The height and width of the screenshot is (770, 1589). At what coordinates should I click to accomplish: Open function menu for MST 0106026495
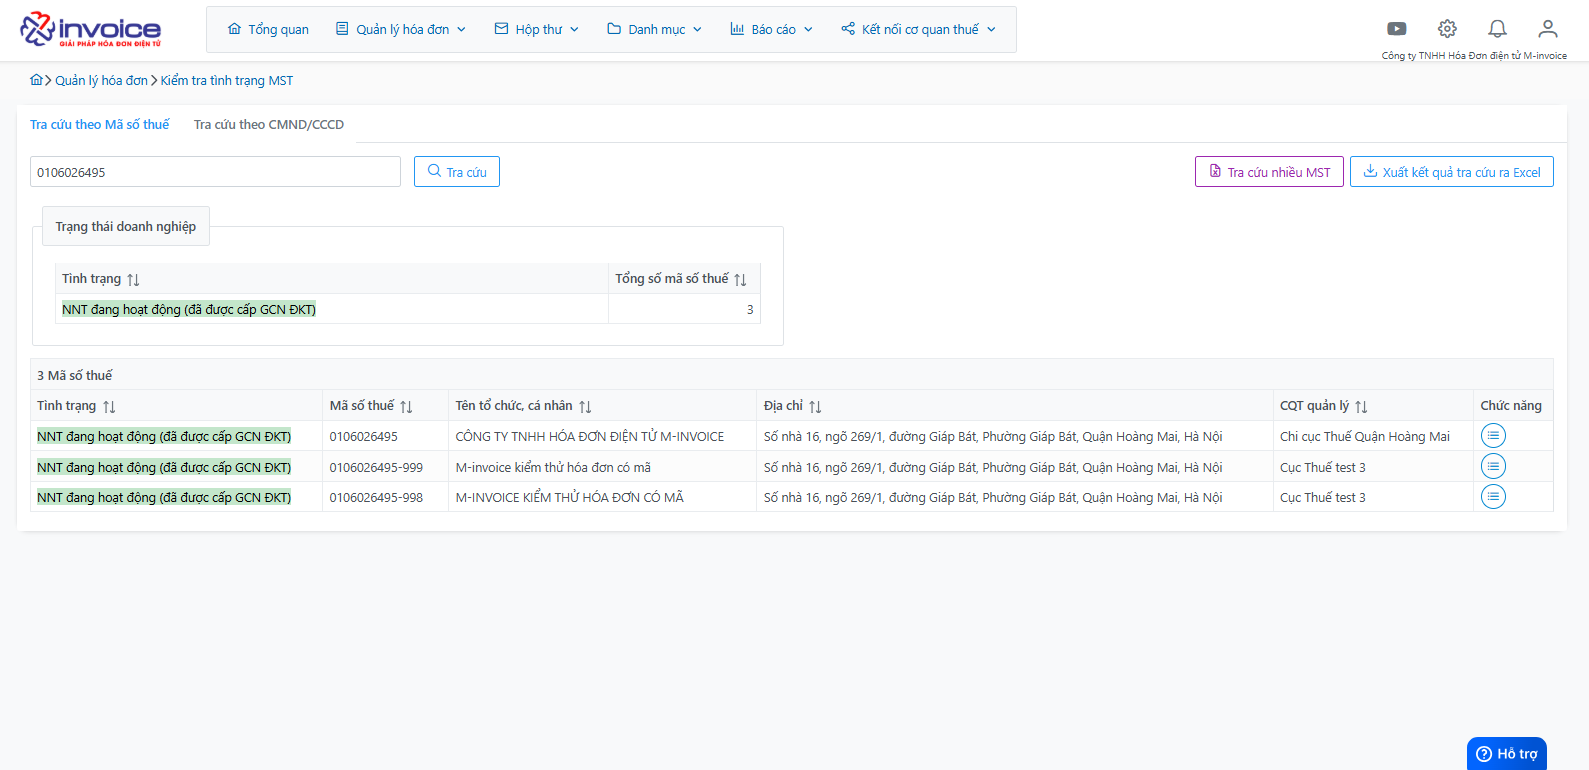[1493, 436]
